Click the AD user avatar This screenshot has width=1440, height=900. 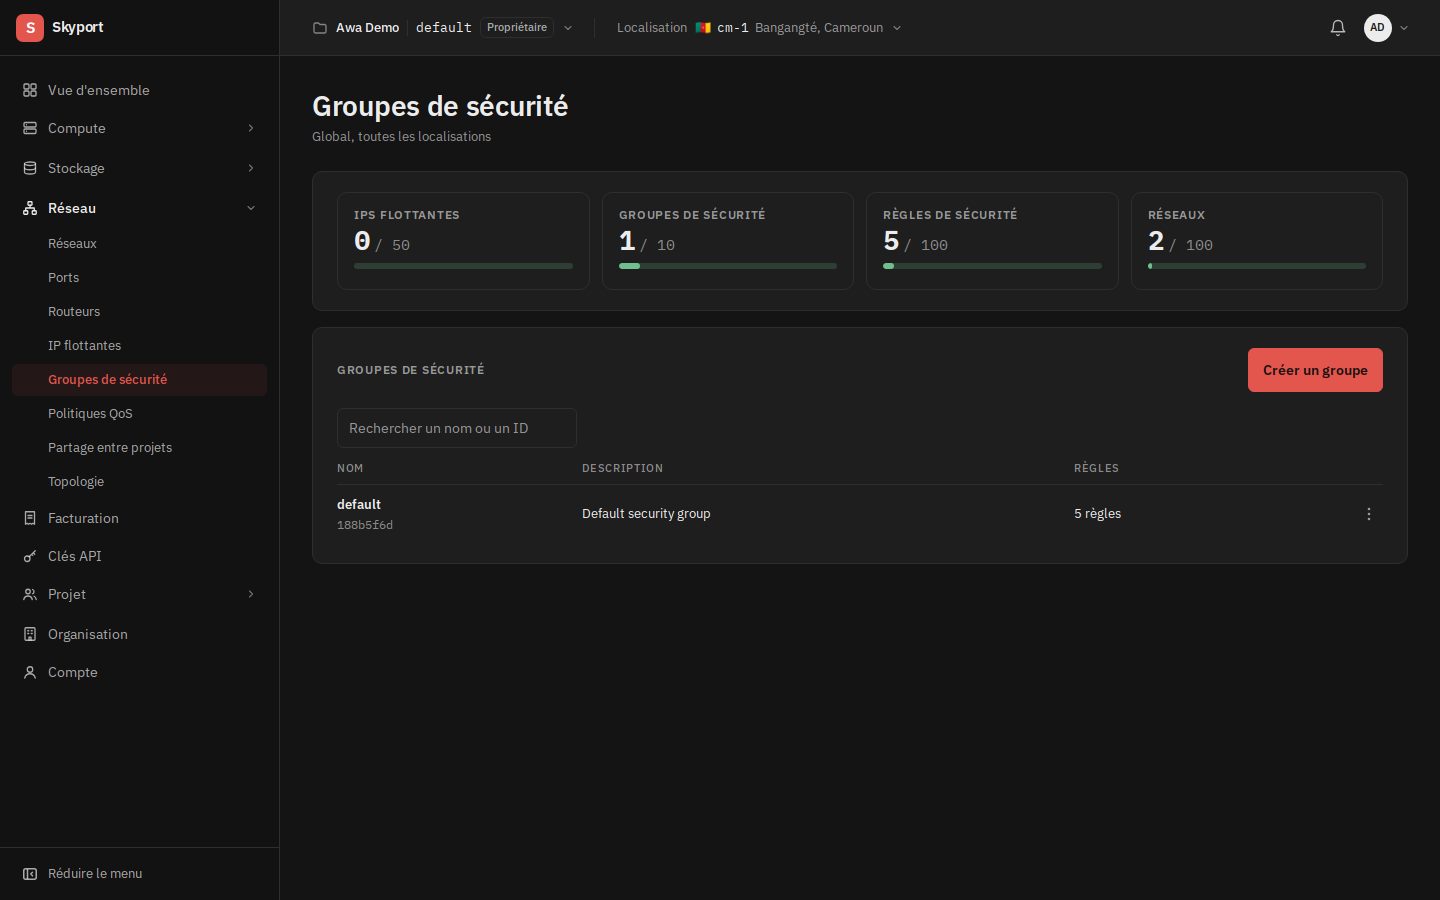tap(1377, 28)
